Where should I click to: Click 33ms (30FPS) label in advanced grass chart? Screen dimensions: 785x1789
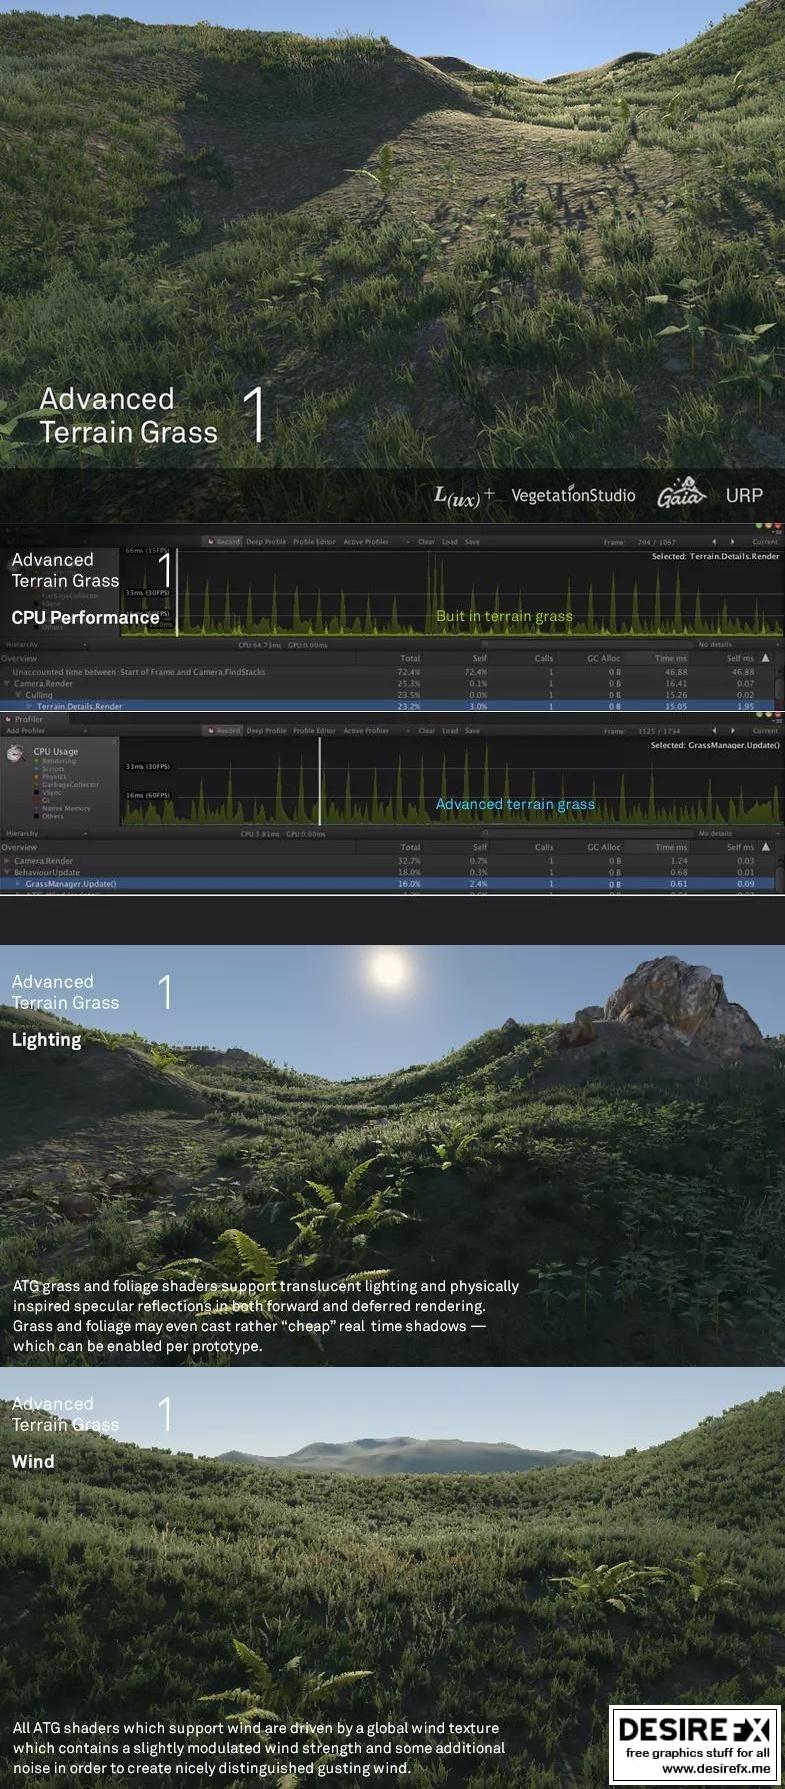(148, 767)
